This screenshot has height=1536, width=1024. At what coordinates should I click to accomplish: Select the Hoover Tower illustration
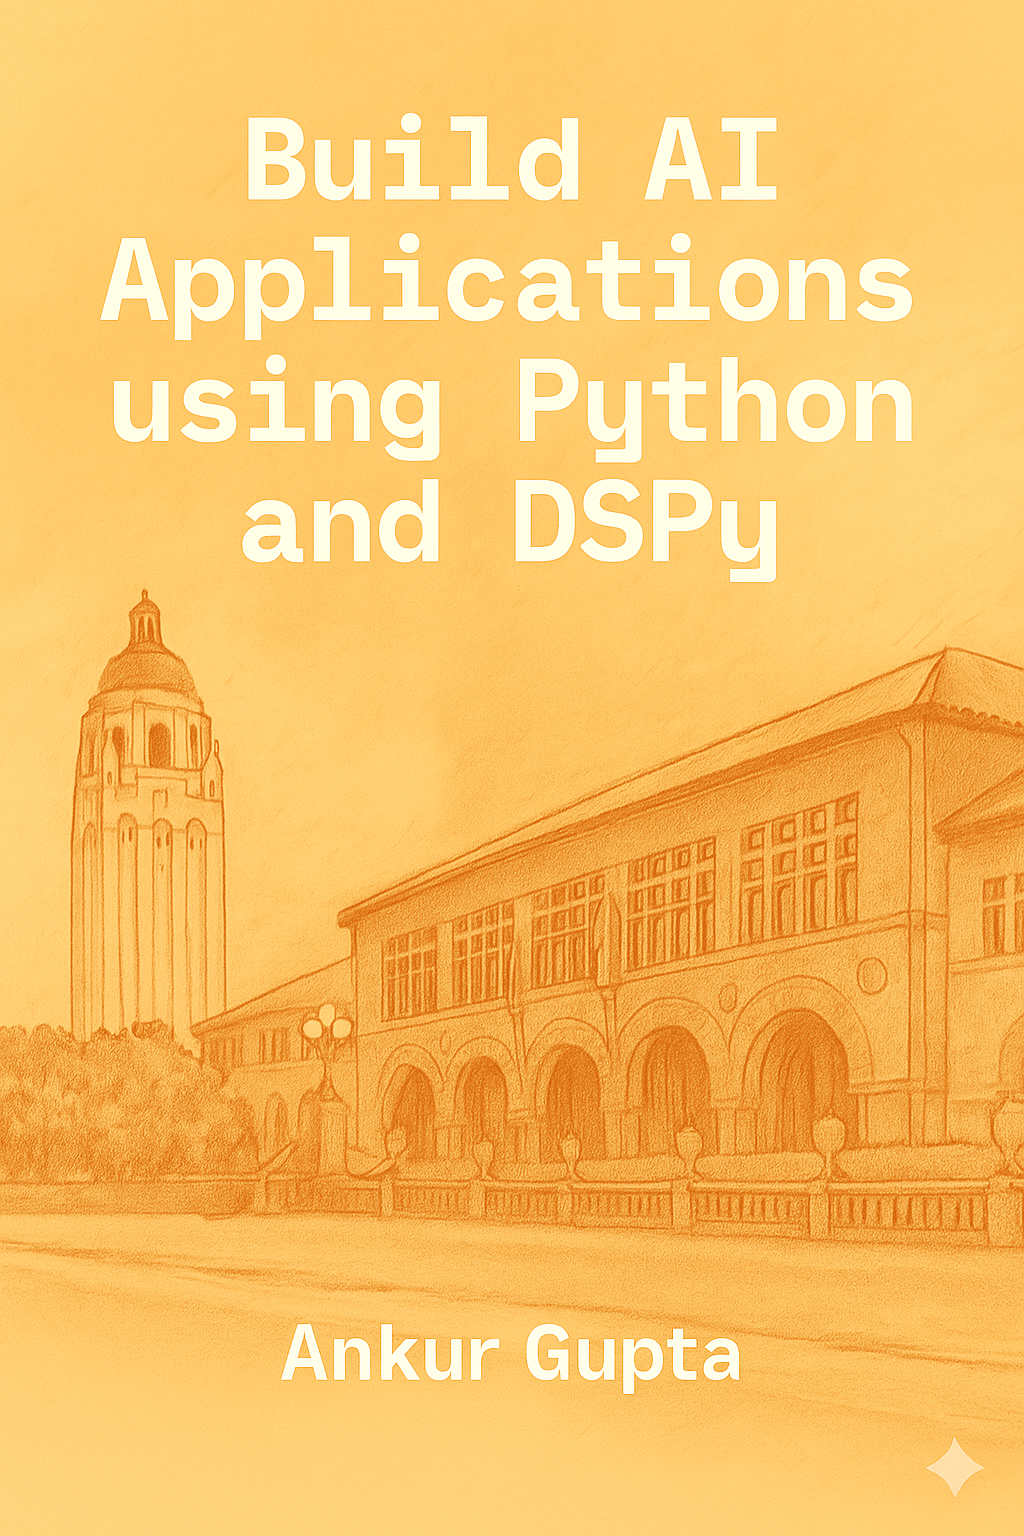coord(148,820)
